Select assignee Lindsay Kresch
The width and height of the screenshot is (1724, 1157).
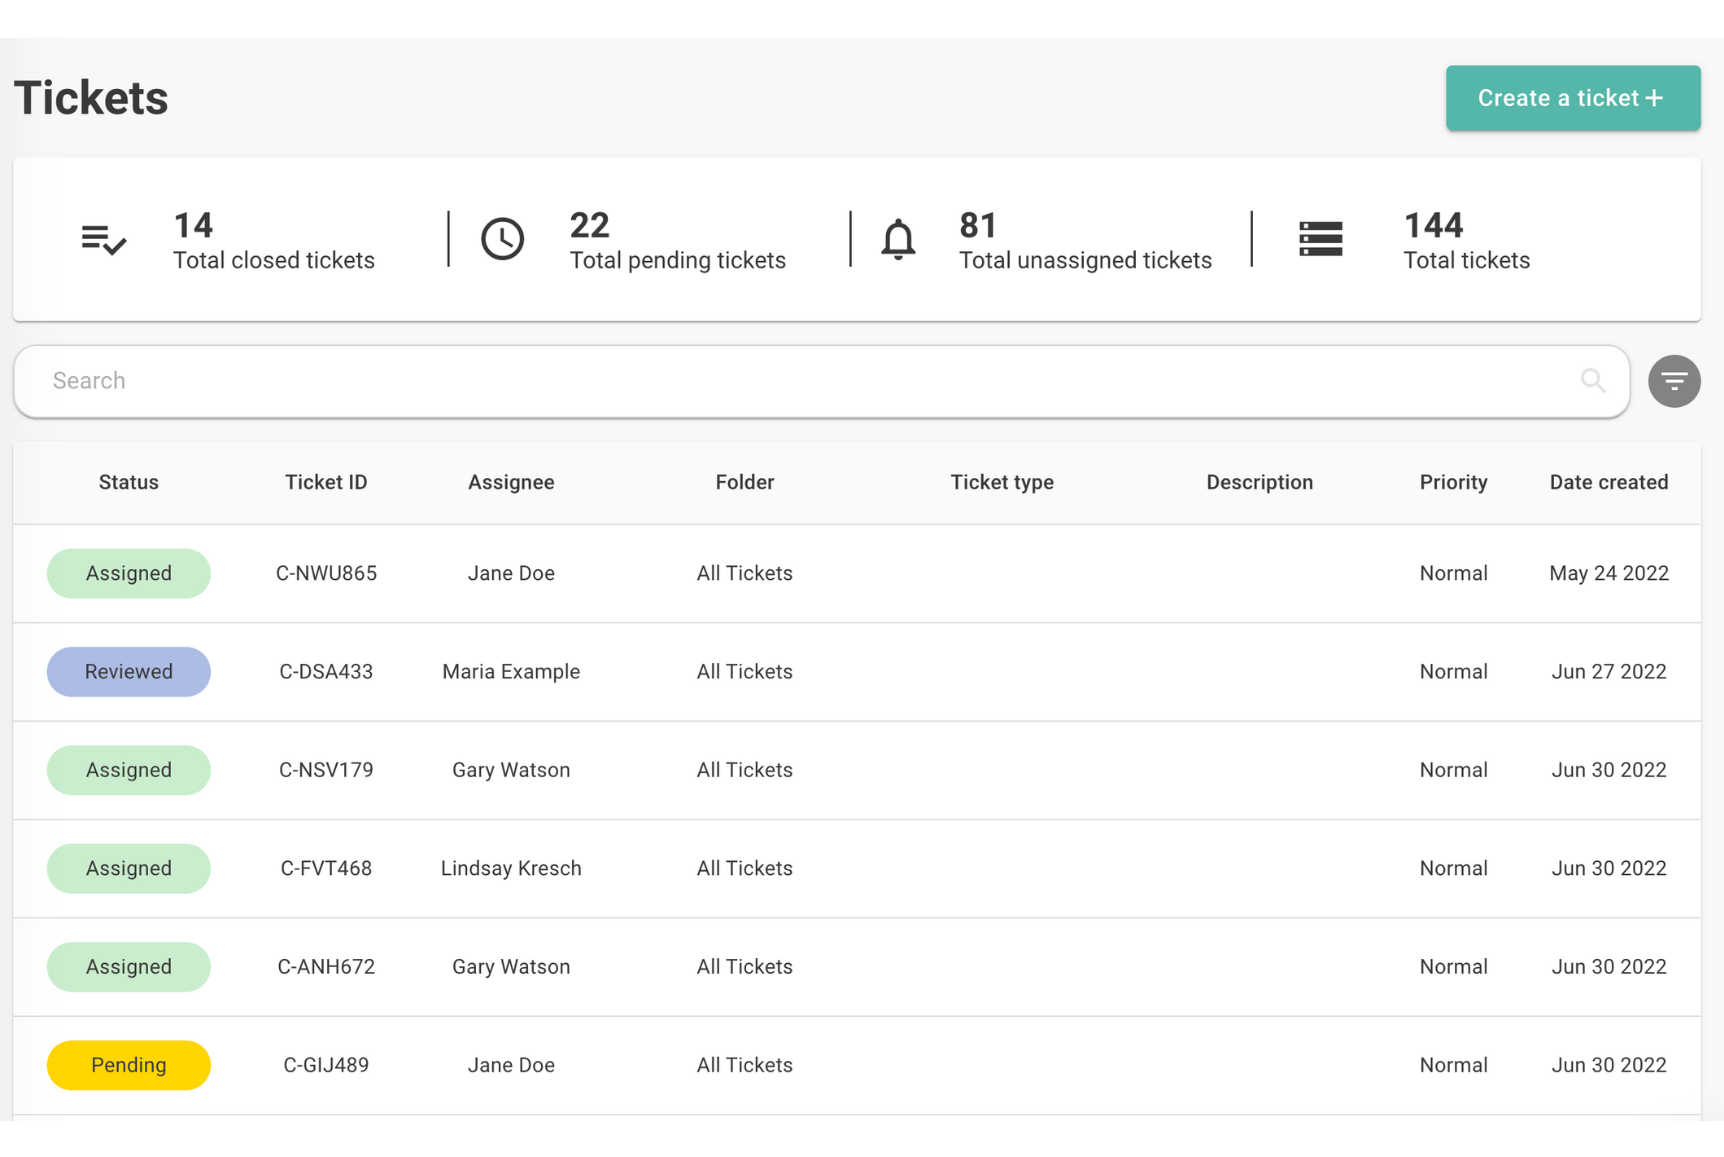(x=511, y=868)
